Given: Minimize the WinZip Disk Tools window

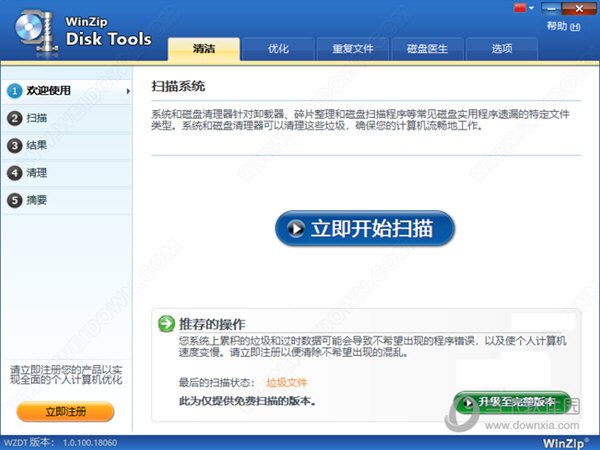Looking at the screenshot, I should click(x=551, y=8).
